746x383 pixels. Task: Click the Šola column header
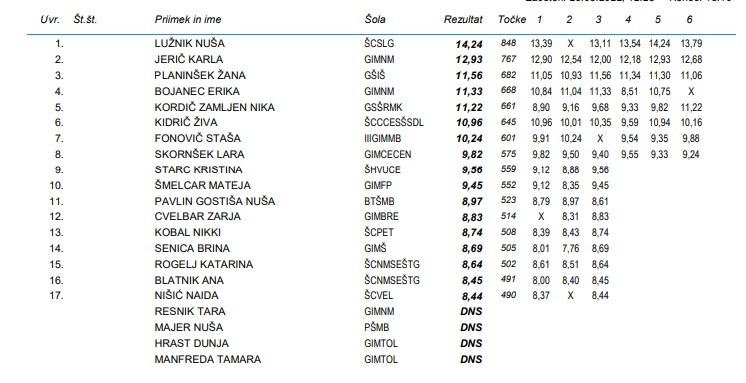click(x=375, y=20)
